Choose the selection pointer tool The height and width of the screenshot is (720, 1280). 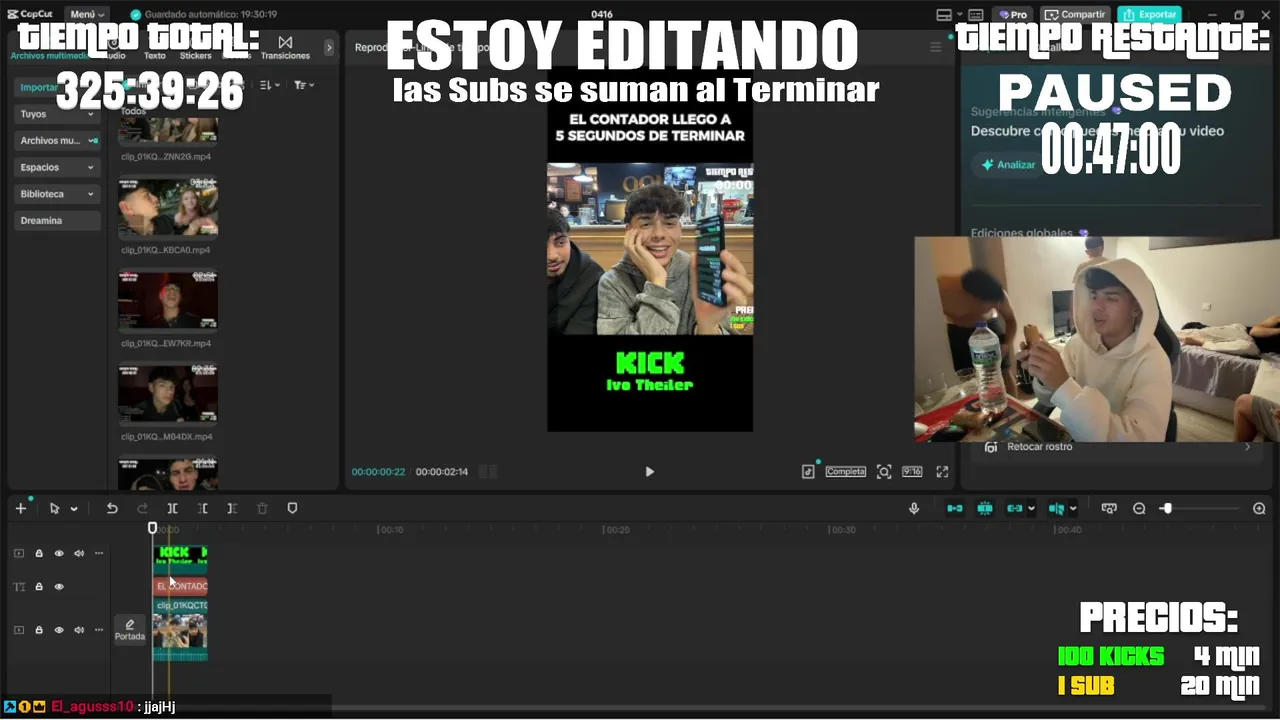point(55,508)
